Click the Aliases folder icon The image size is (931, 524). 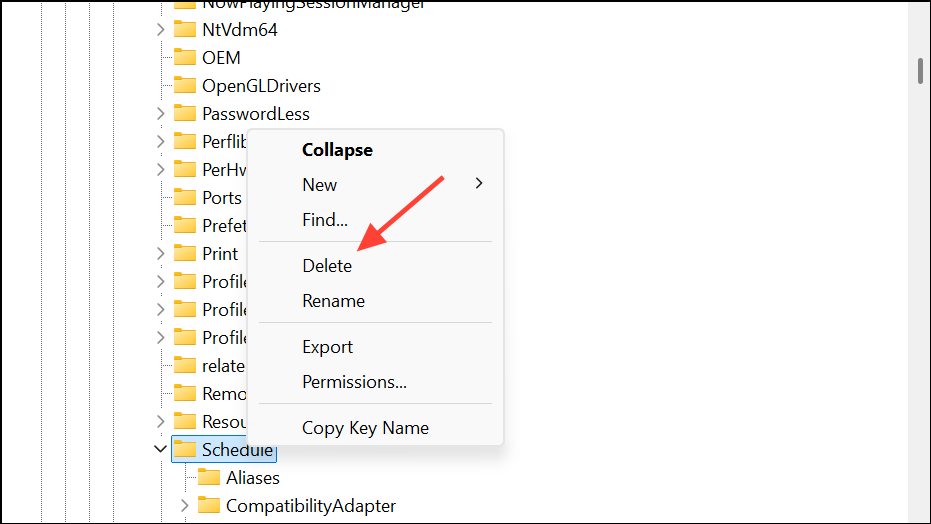(208, 477)
